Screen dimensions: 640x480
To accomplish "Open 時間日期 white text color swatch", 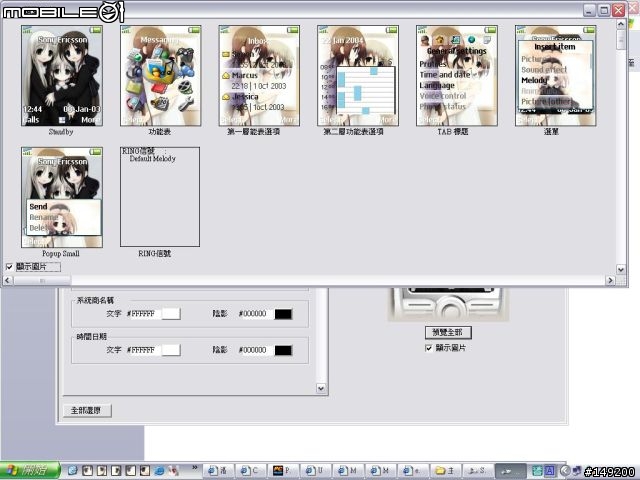I will pyautogui.click(x=171, y=350).
